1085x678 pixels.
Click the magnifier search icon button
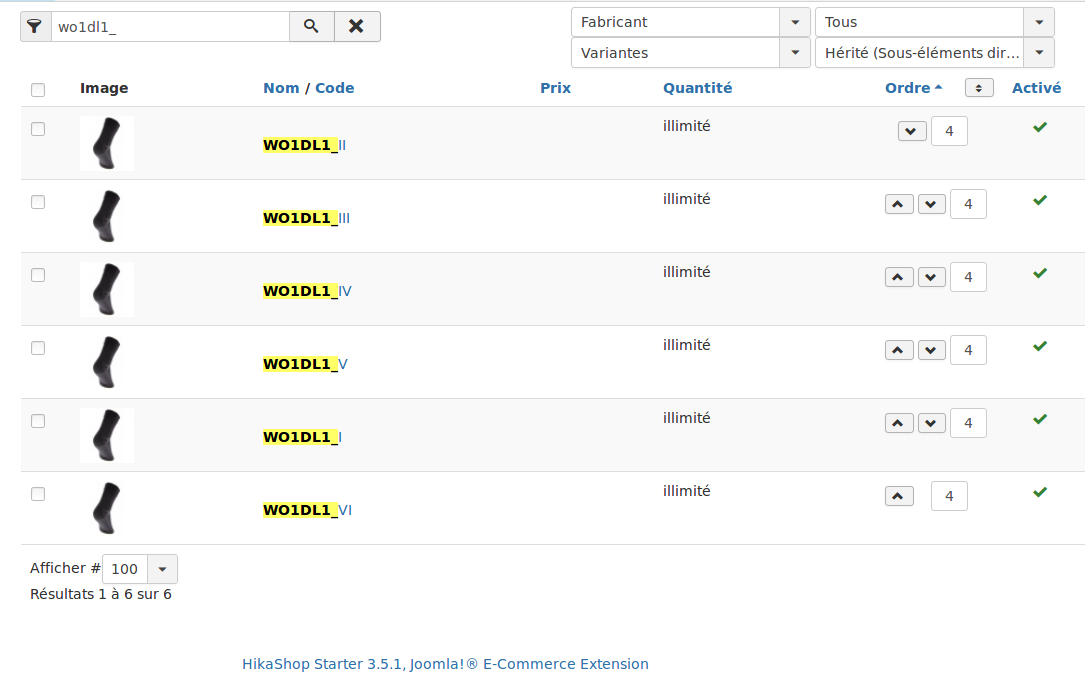tap(311, 27)
